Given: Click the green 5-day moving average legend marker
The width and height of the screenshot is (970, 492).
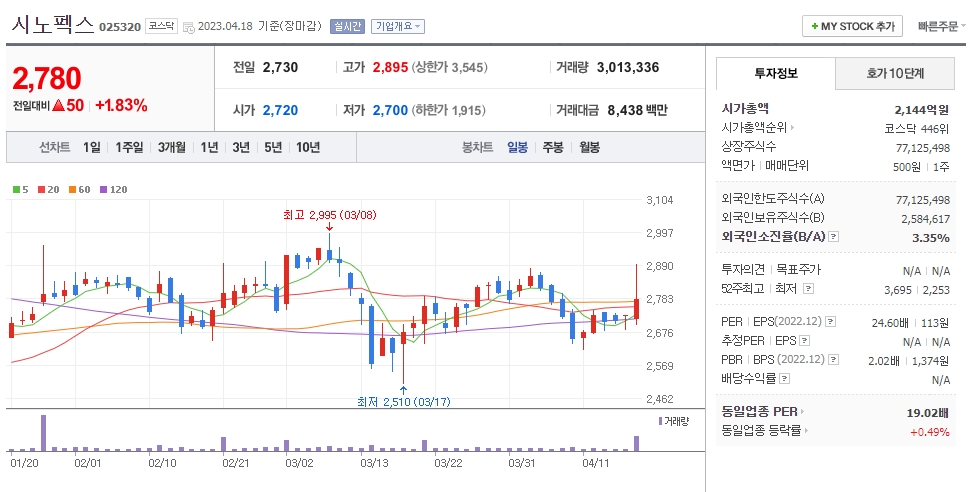Looking at the screenshot, I should coord(16,190).
